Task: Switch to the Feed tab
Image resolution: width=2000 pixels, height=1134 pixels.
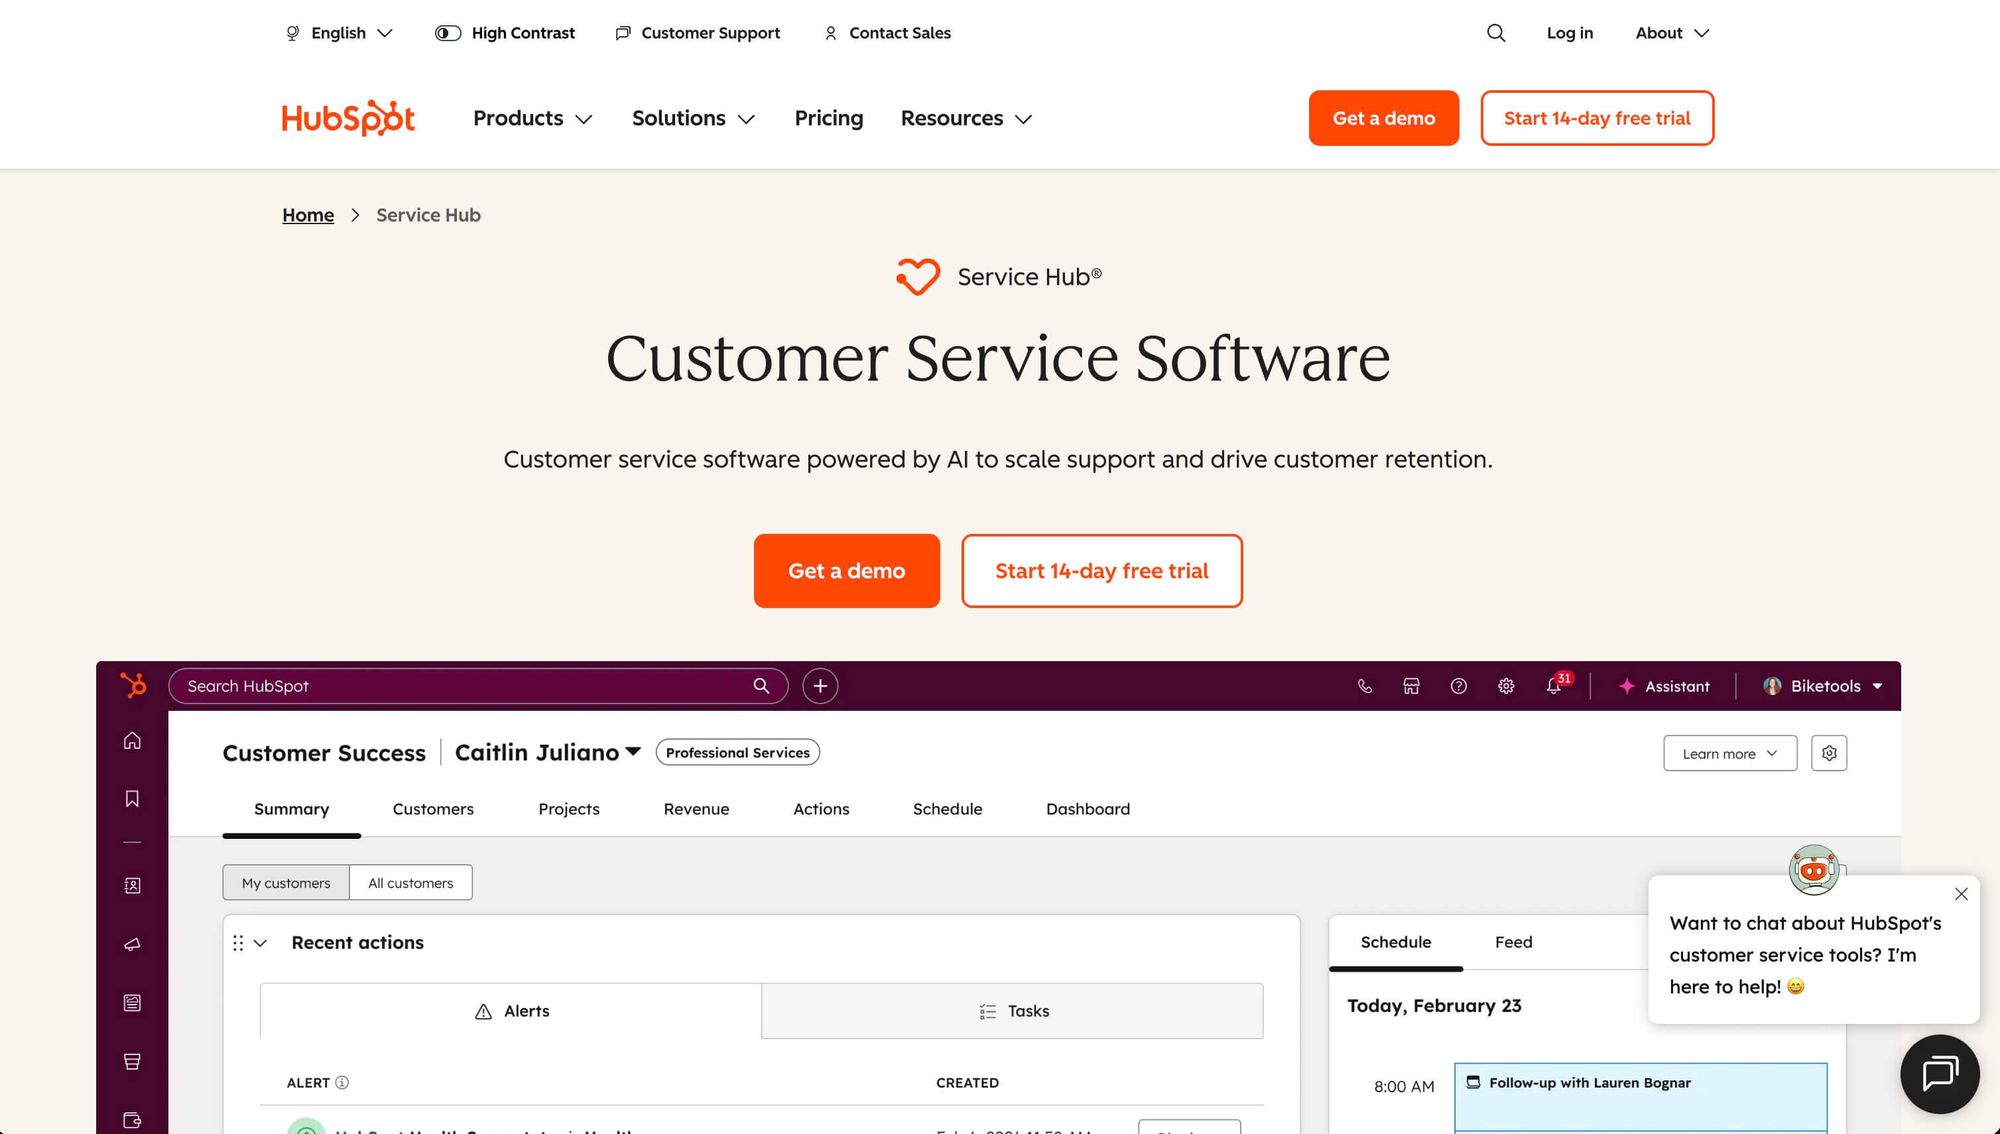Action: (1513, 942)
